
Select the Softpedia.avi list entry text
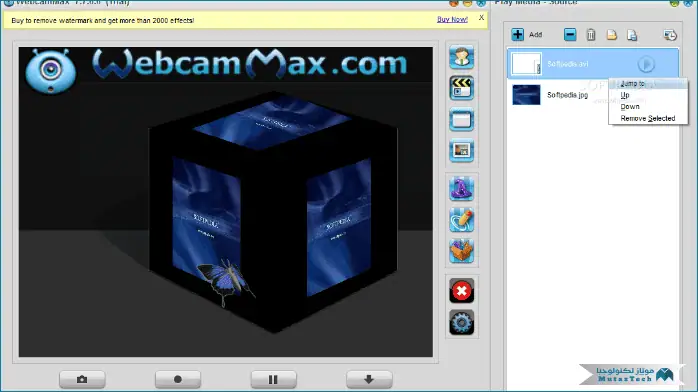(568, 64)
